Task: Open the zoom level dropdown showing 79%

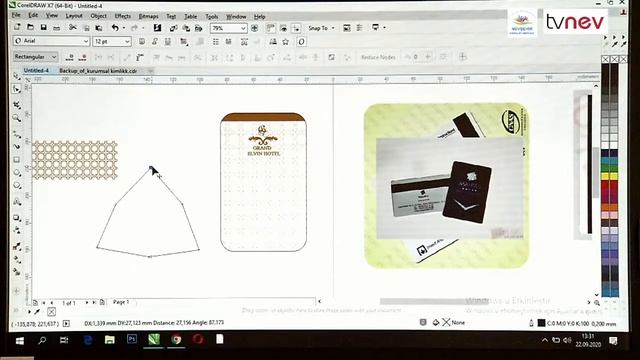Action: [x=243, y=28]
